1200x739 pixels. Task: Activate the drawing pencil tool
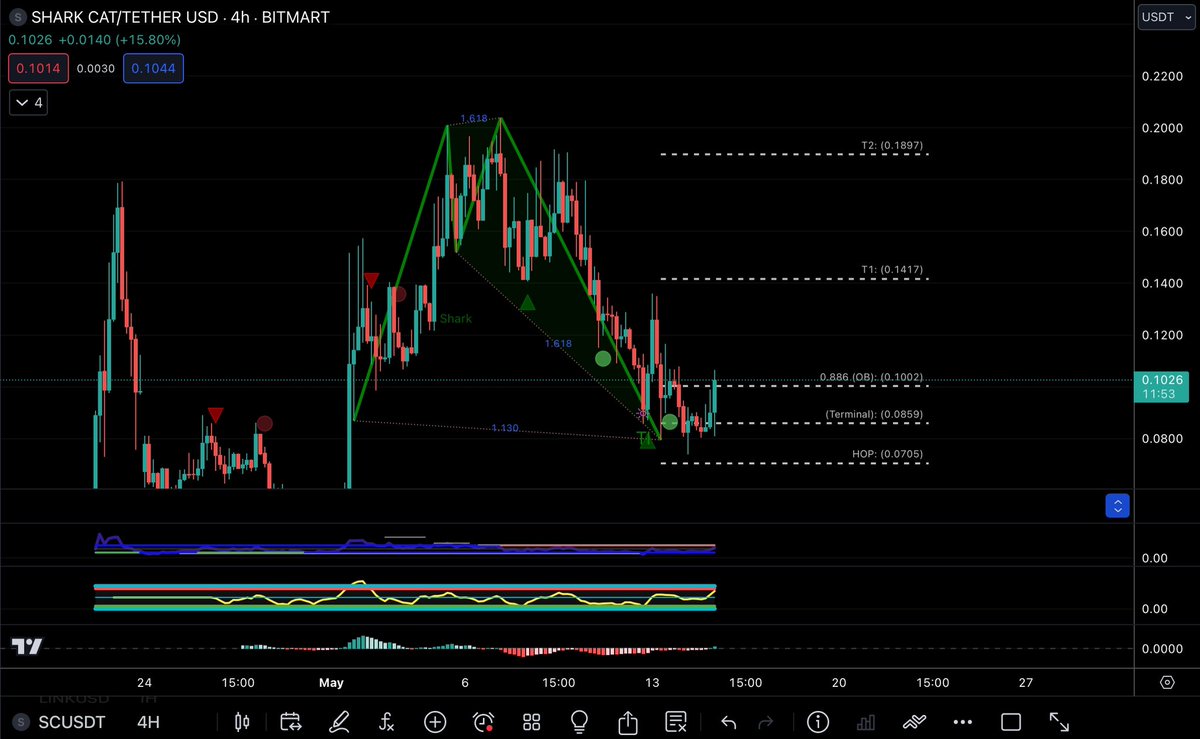click(x=340, y=721)
